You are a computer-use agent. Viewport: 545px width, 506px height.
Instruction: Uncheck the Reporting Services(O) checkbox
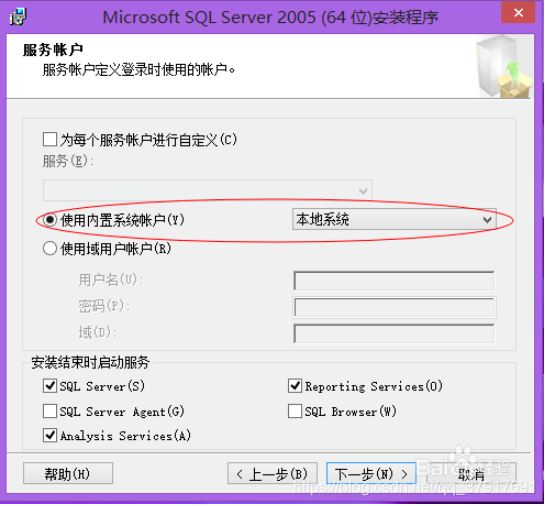click(295, 386)
